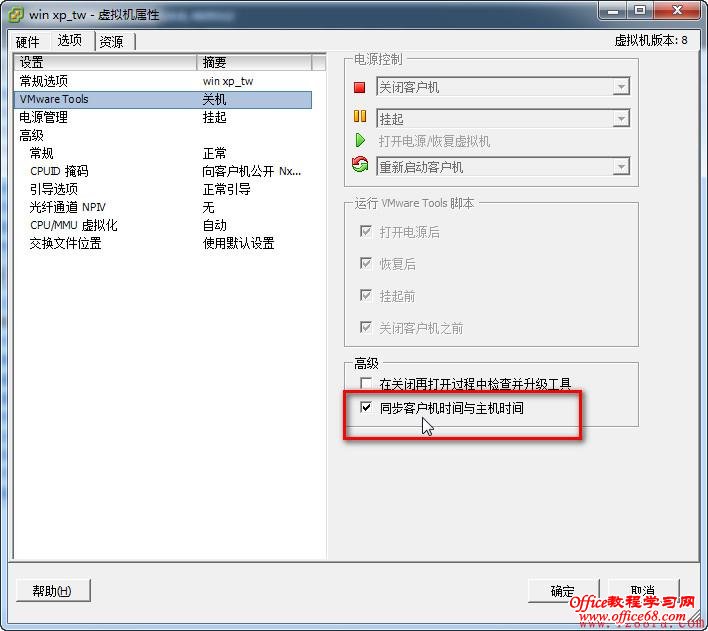Toggle the 恢复后 script checkbox
Viewport: 708px width, 631px height.
(366, 263)
